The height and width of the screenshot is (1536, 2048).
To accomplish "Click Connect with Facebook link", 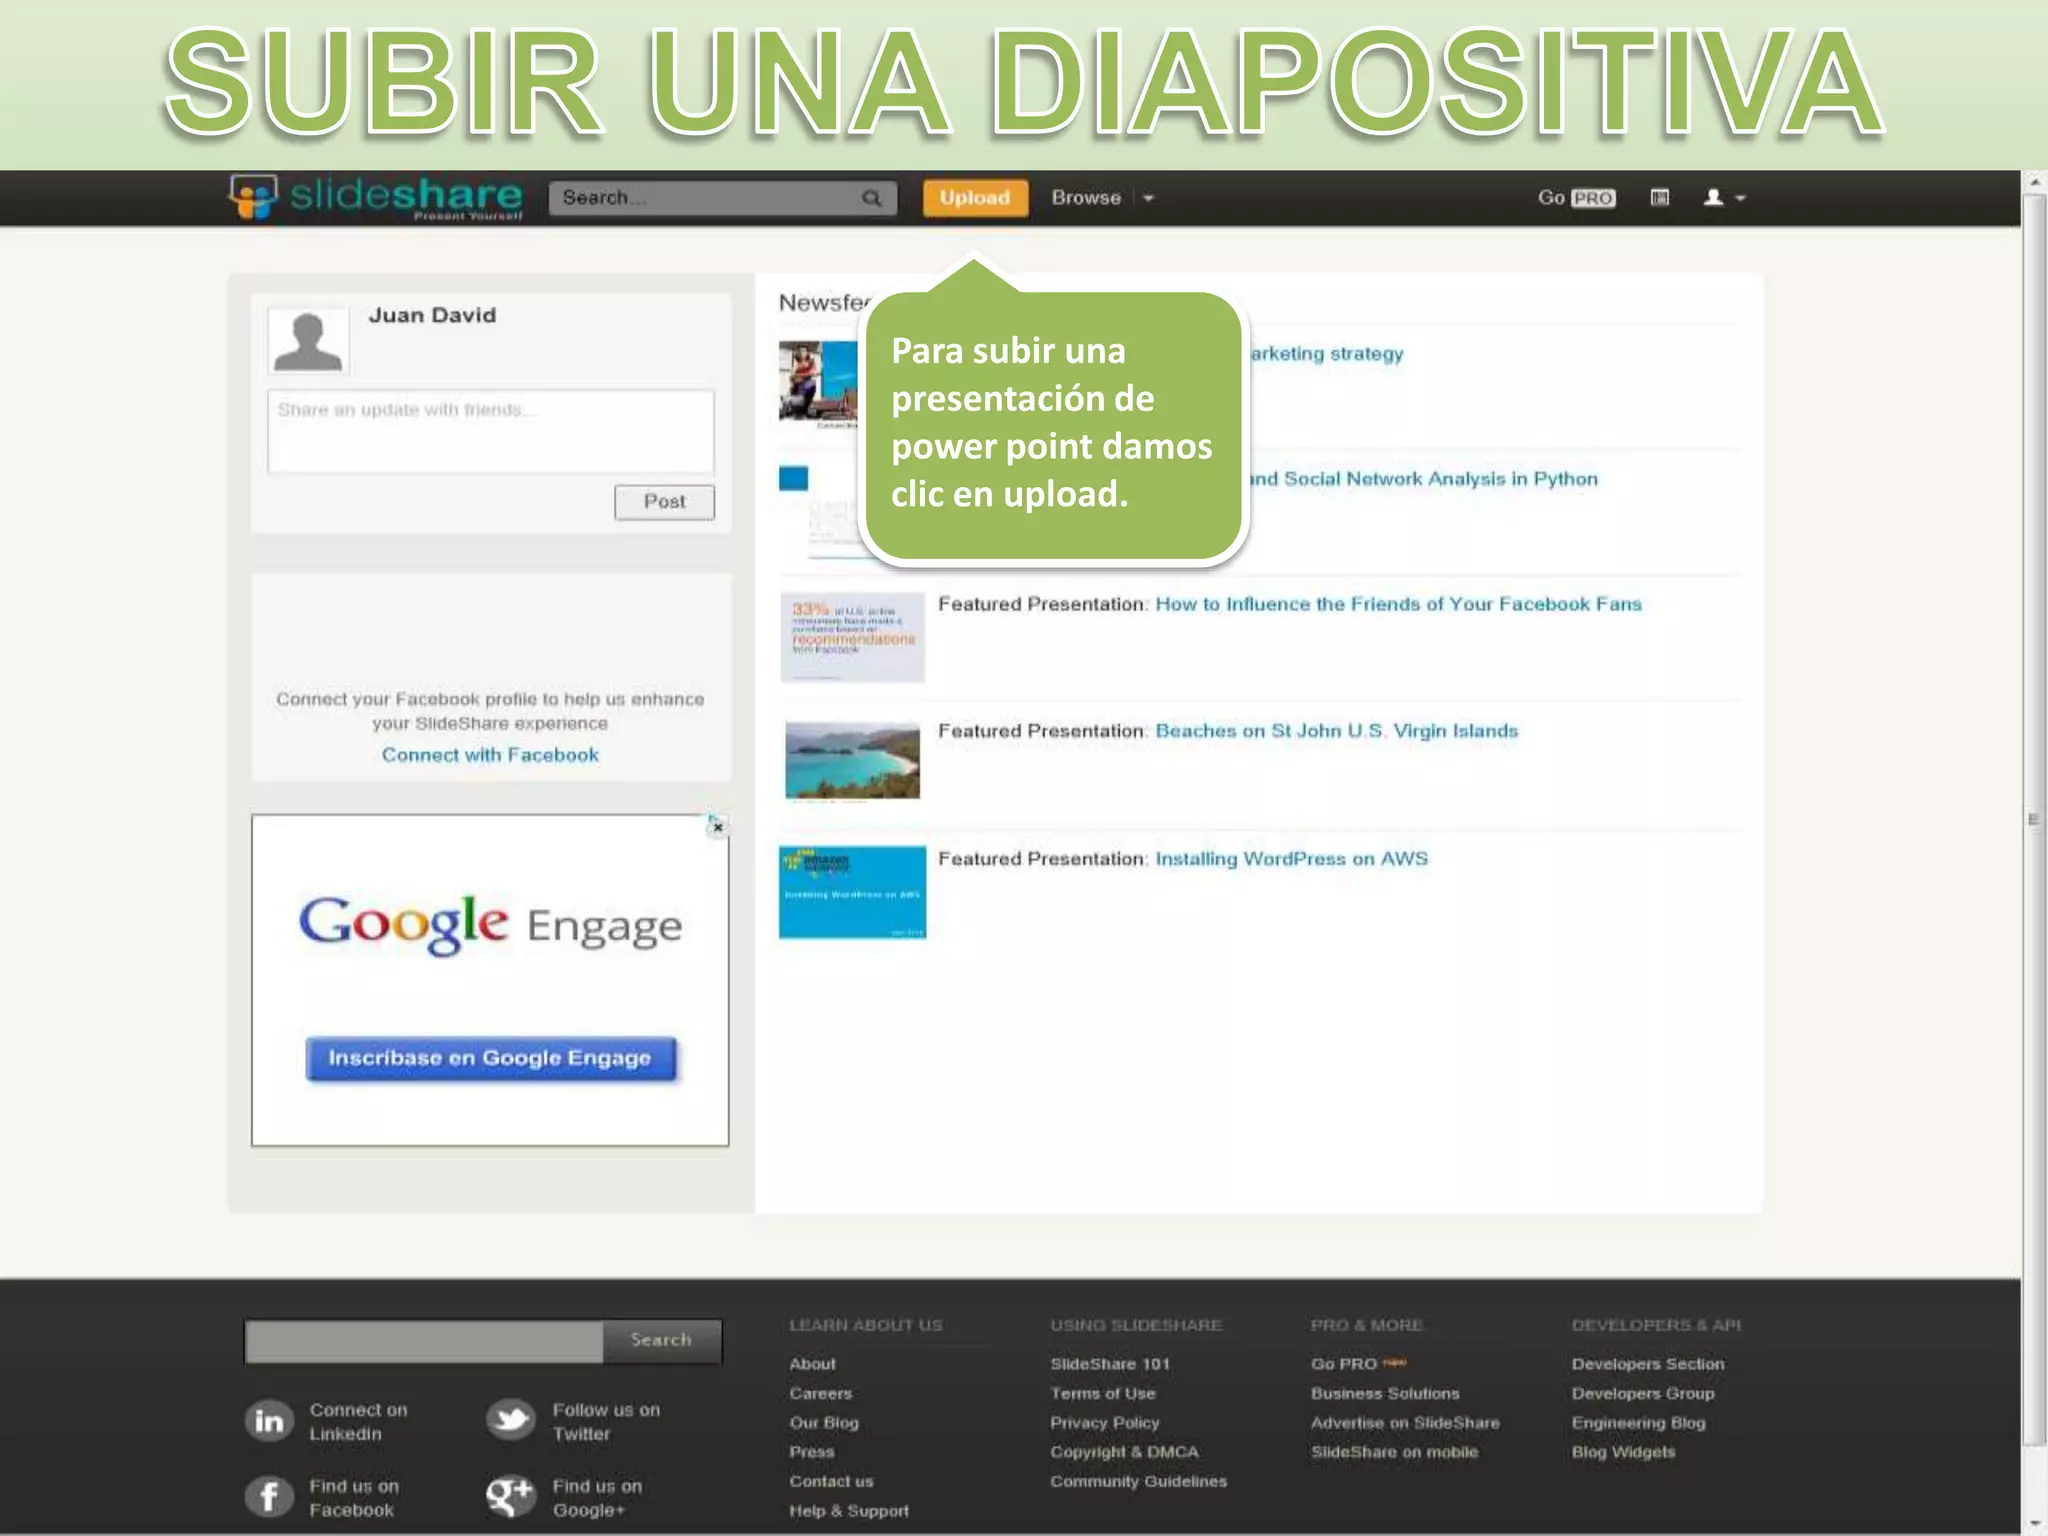I will [490, 755].
